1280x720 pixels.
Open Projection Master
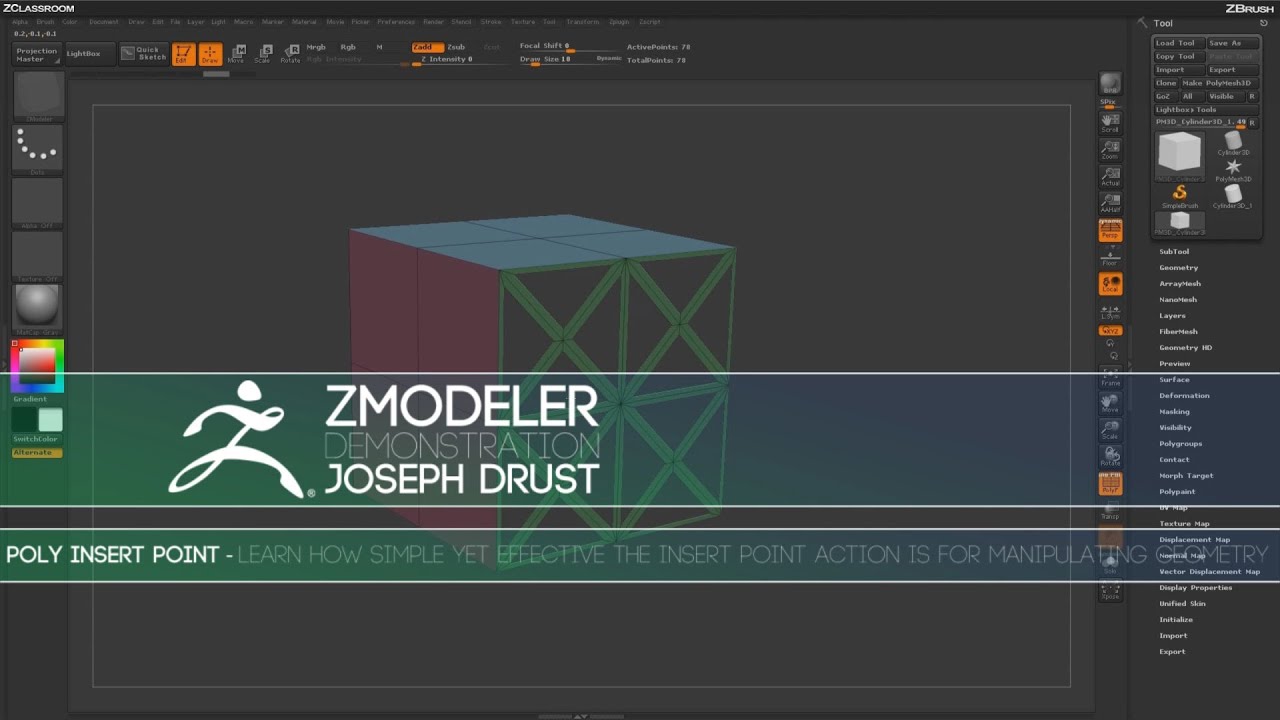coord(37,54)
